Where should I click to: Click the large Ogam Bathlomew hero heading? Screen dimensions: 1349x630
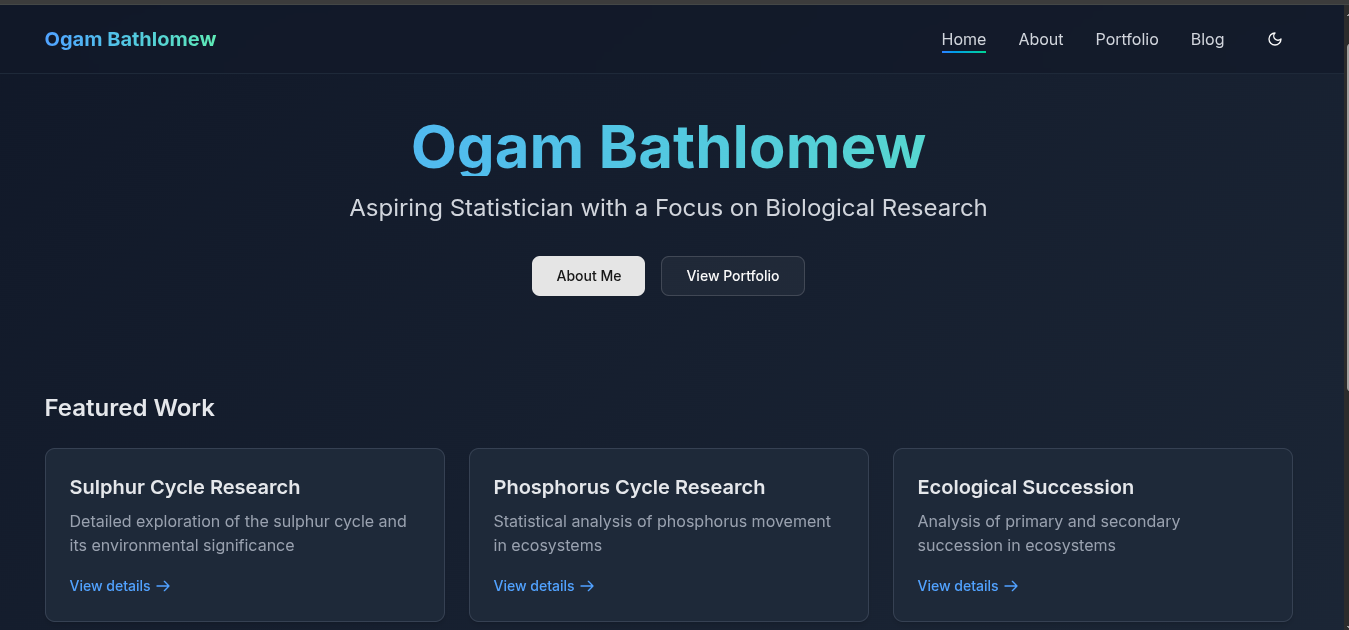pyautogui.click(x=668, y=147)
